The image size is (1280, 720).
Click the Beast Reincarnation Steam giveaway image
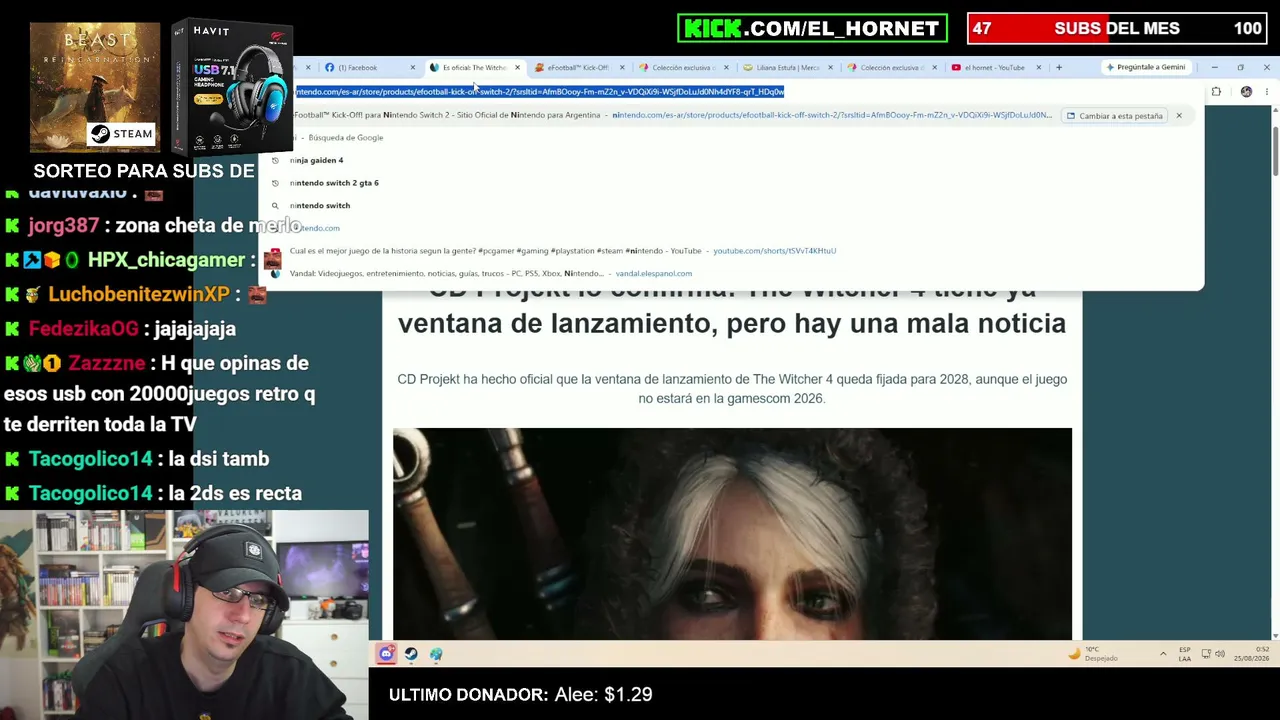click(95, 85)
